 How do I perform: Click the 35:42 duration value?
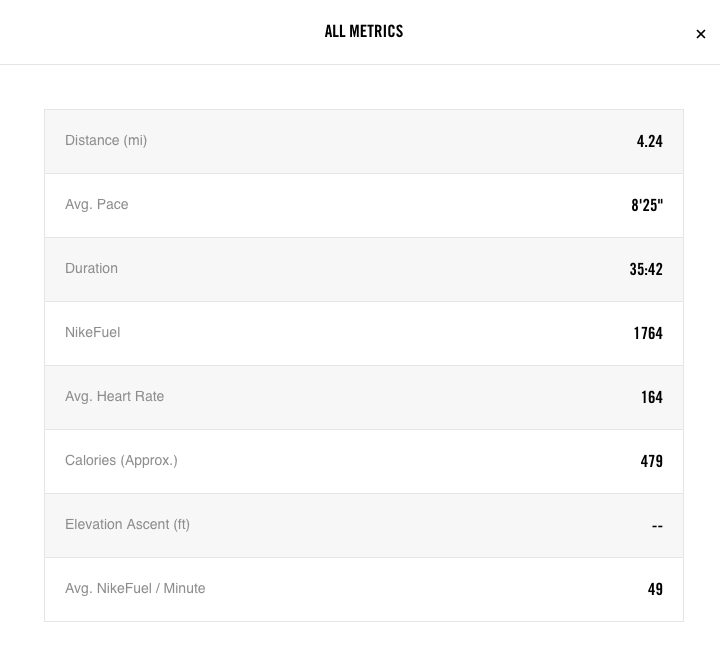tap(646, 269)
